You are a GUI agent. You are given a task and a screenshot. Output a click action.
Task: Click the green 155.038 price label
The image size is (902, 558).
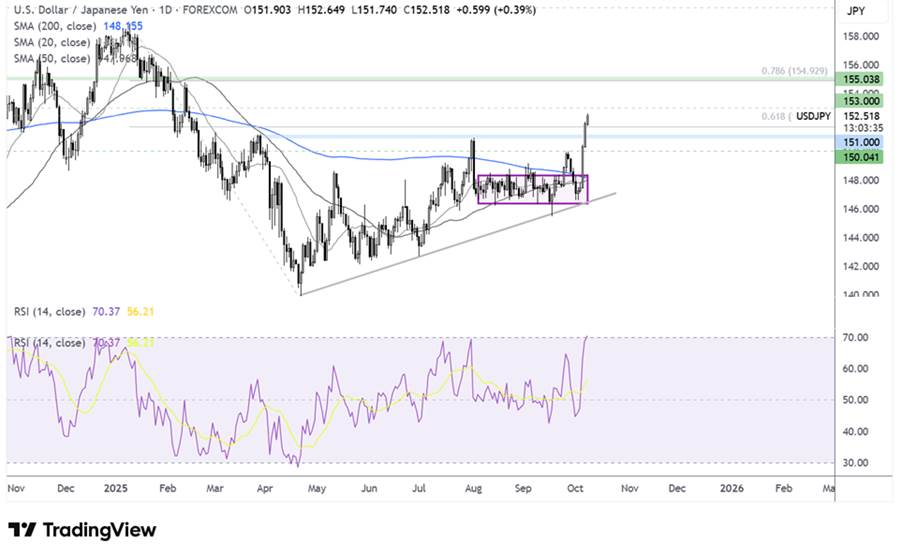860,78
